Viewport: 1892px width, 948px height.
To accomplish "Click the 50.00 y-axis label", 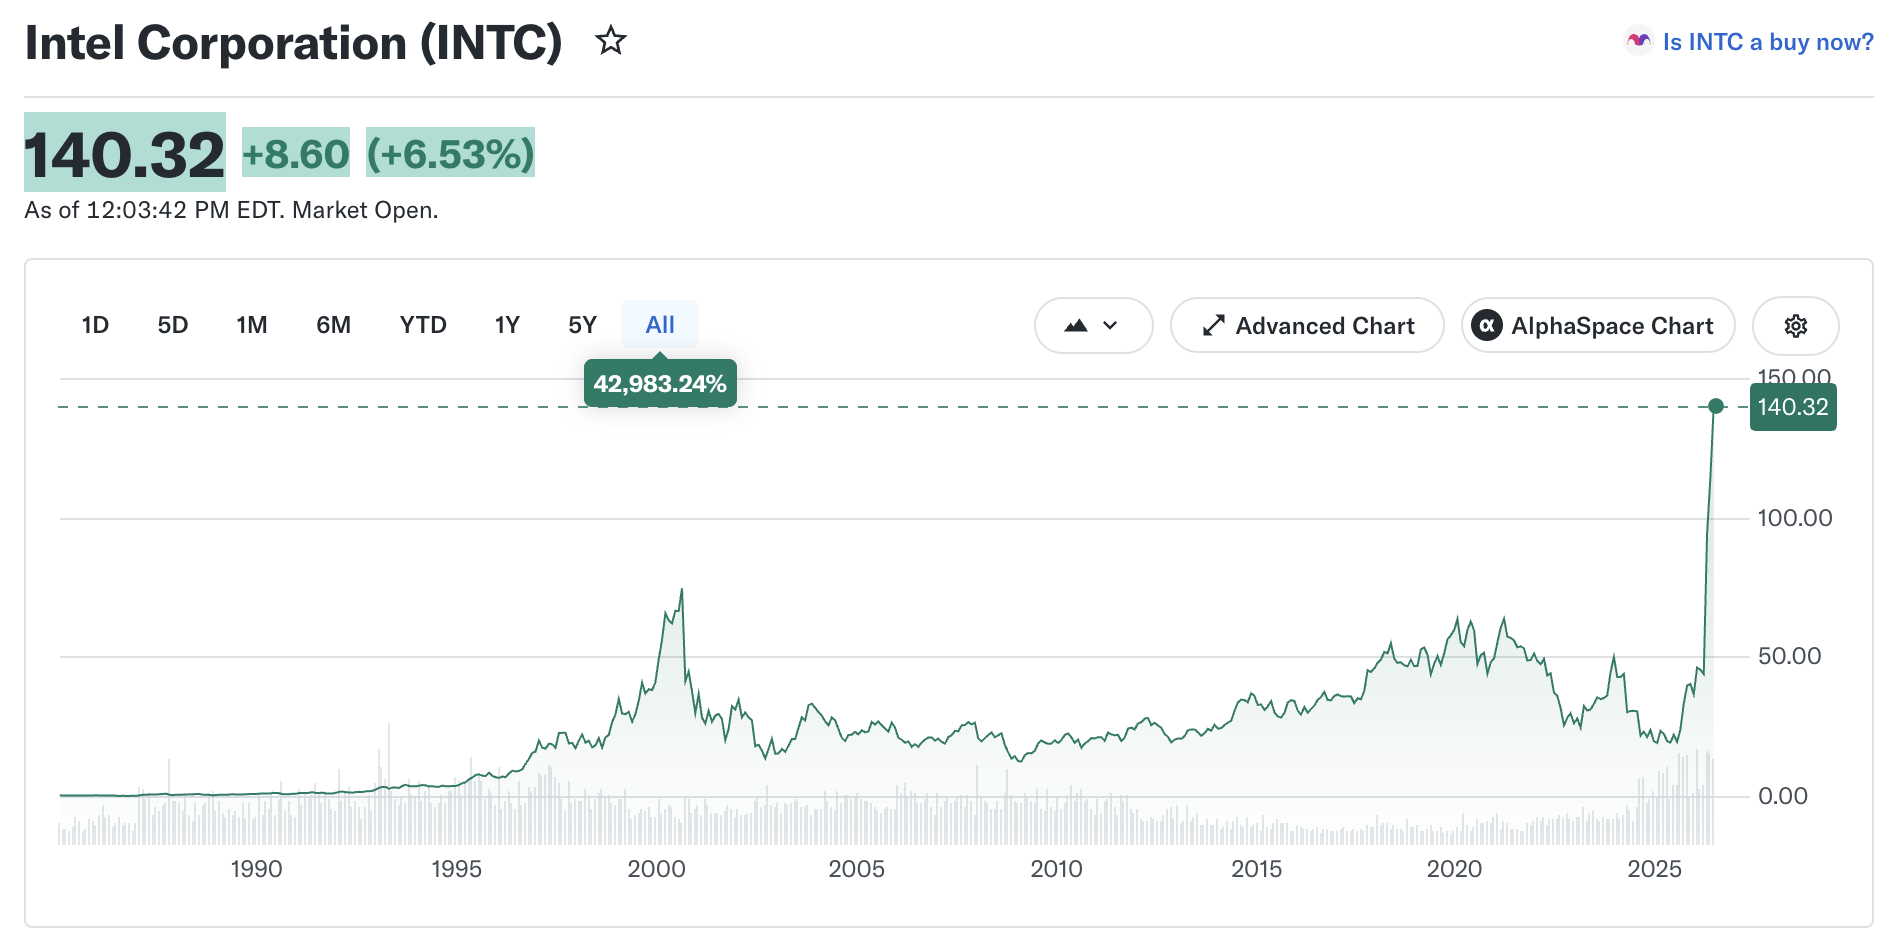I will coord(1789,656).
